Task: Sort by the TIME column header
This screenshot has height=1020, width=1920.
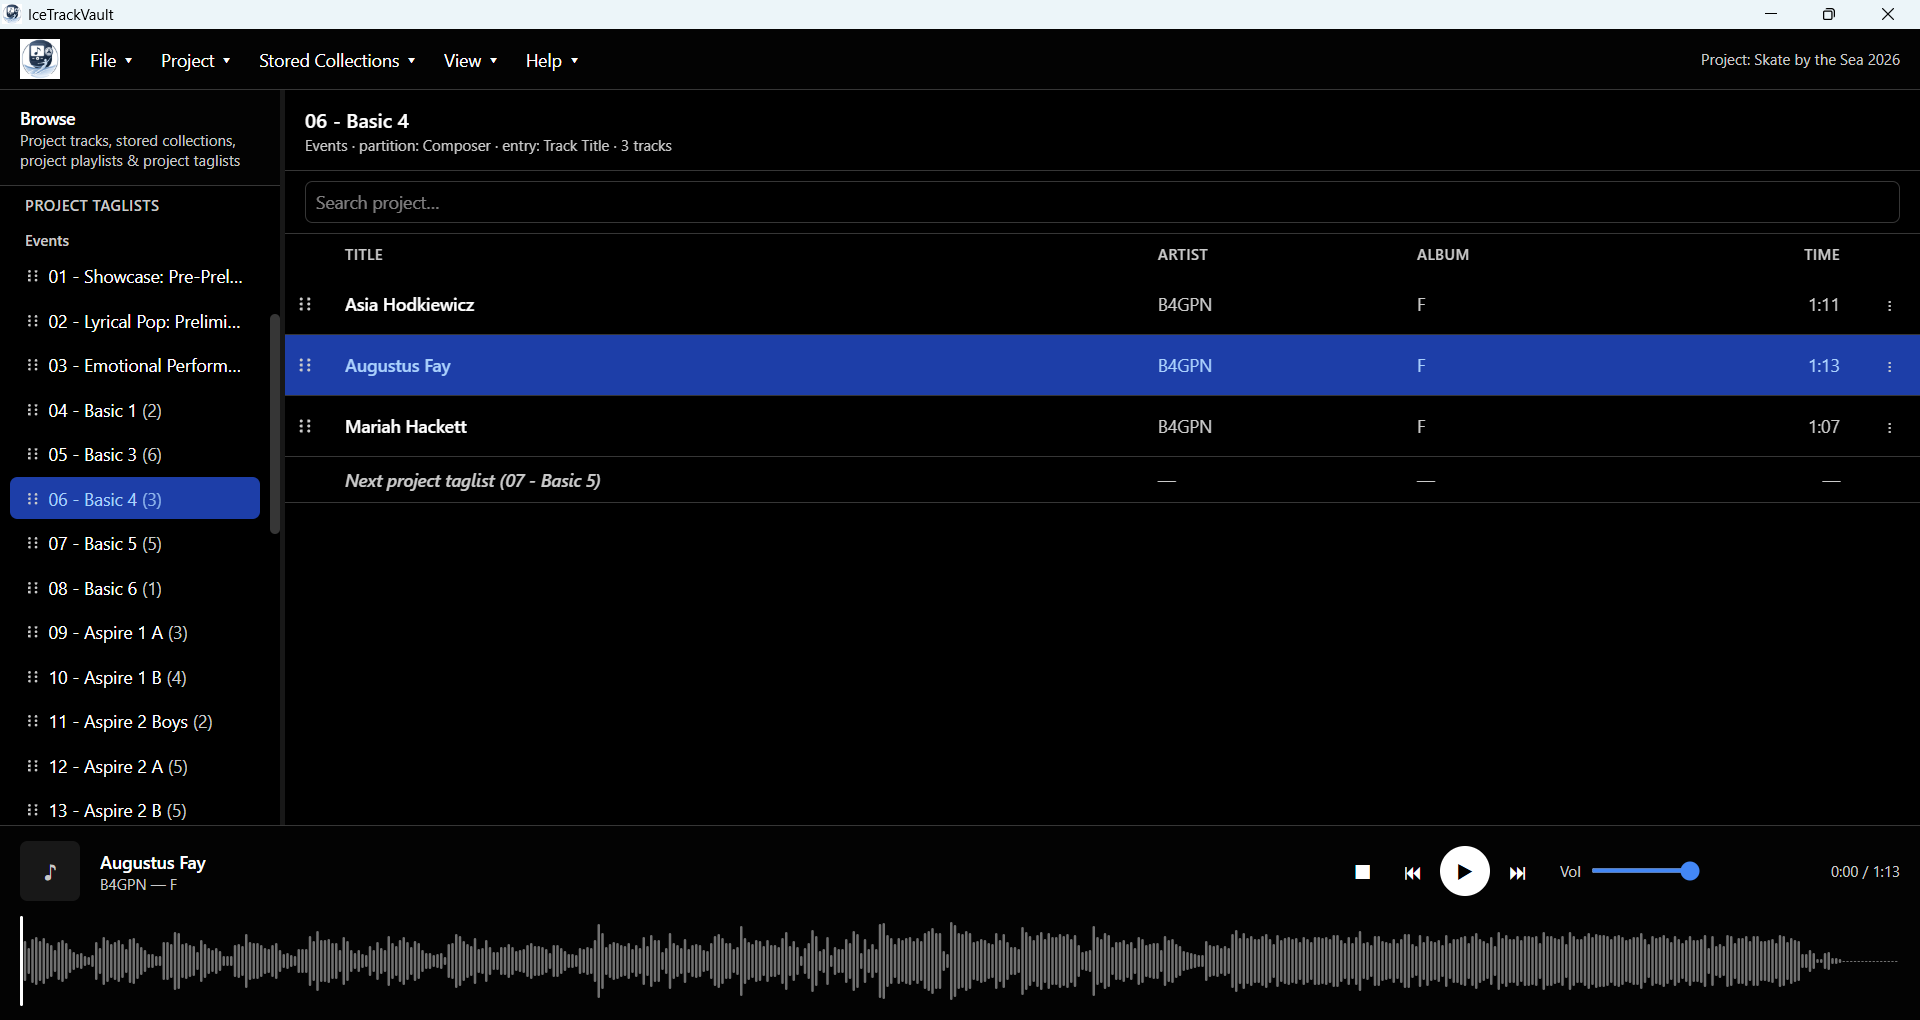Action: click(1821, 255)
